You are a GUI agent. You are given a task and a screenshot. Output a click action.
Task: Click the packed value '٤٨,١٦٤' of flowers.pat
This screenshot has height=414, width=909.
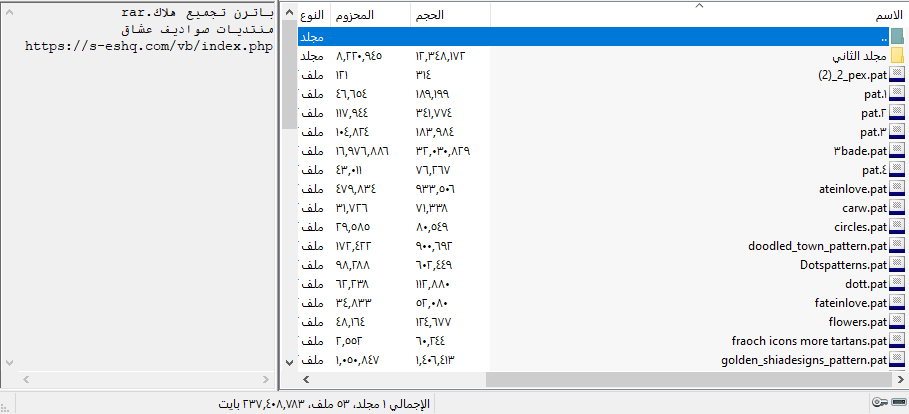[350, 322]
